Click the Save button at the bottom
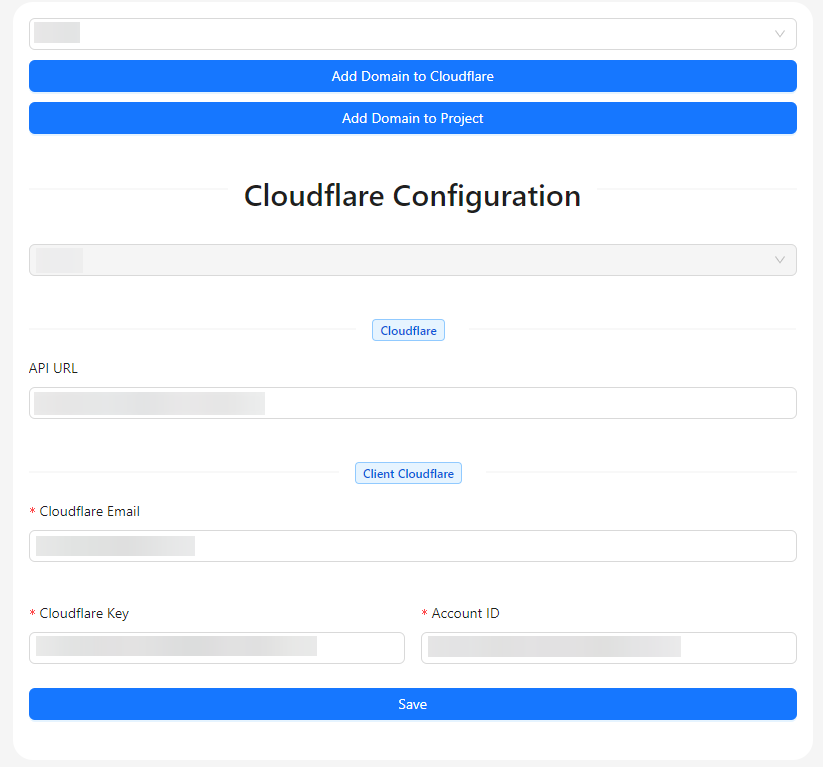 pos(412,704)
